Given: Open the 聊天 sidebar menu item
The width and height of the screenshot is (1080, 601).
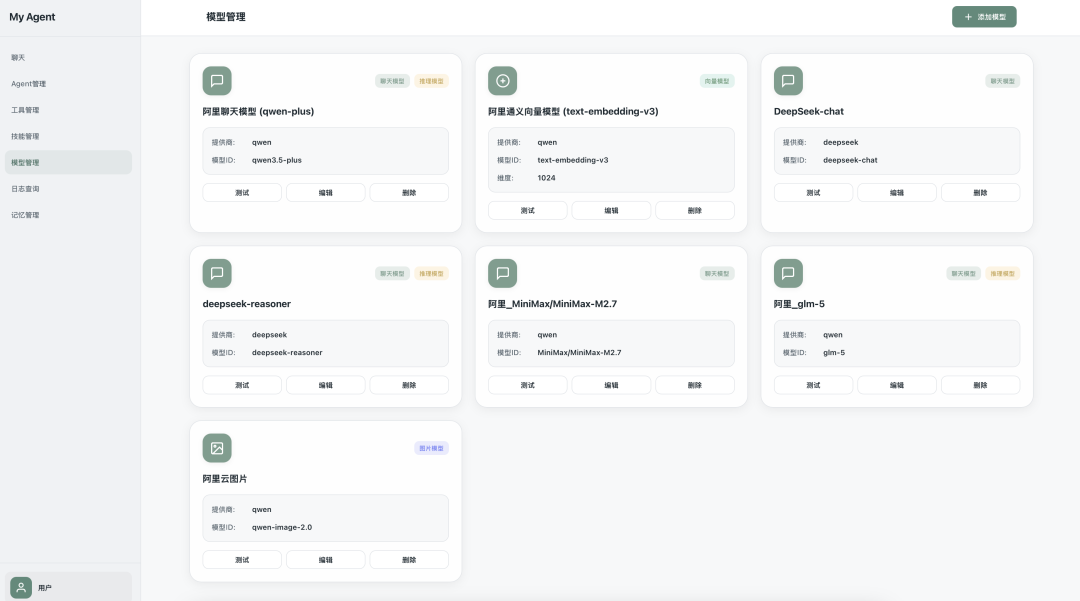Looking at the screenshot, I should coord(19,58).
